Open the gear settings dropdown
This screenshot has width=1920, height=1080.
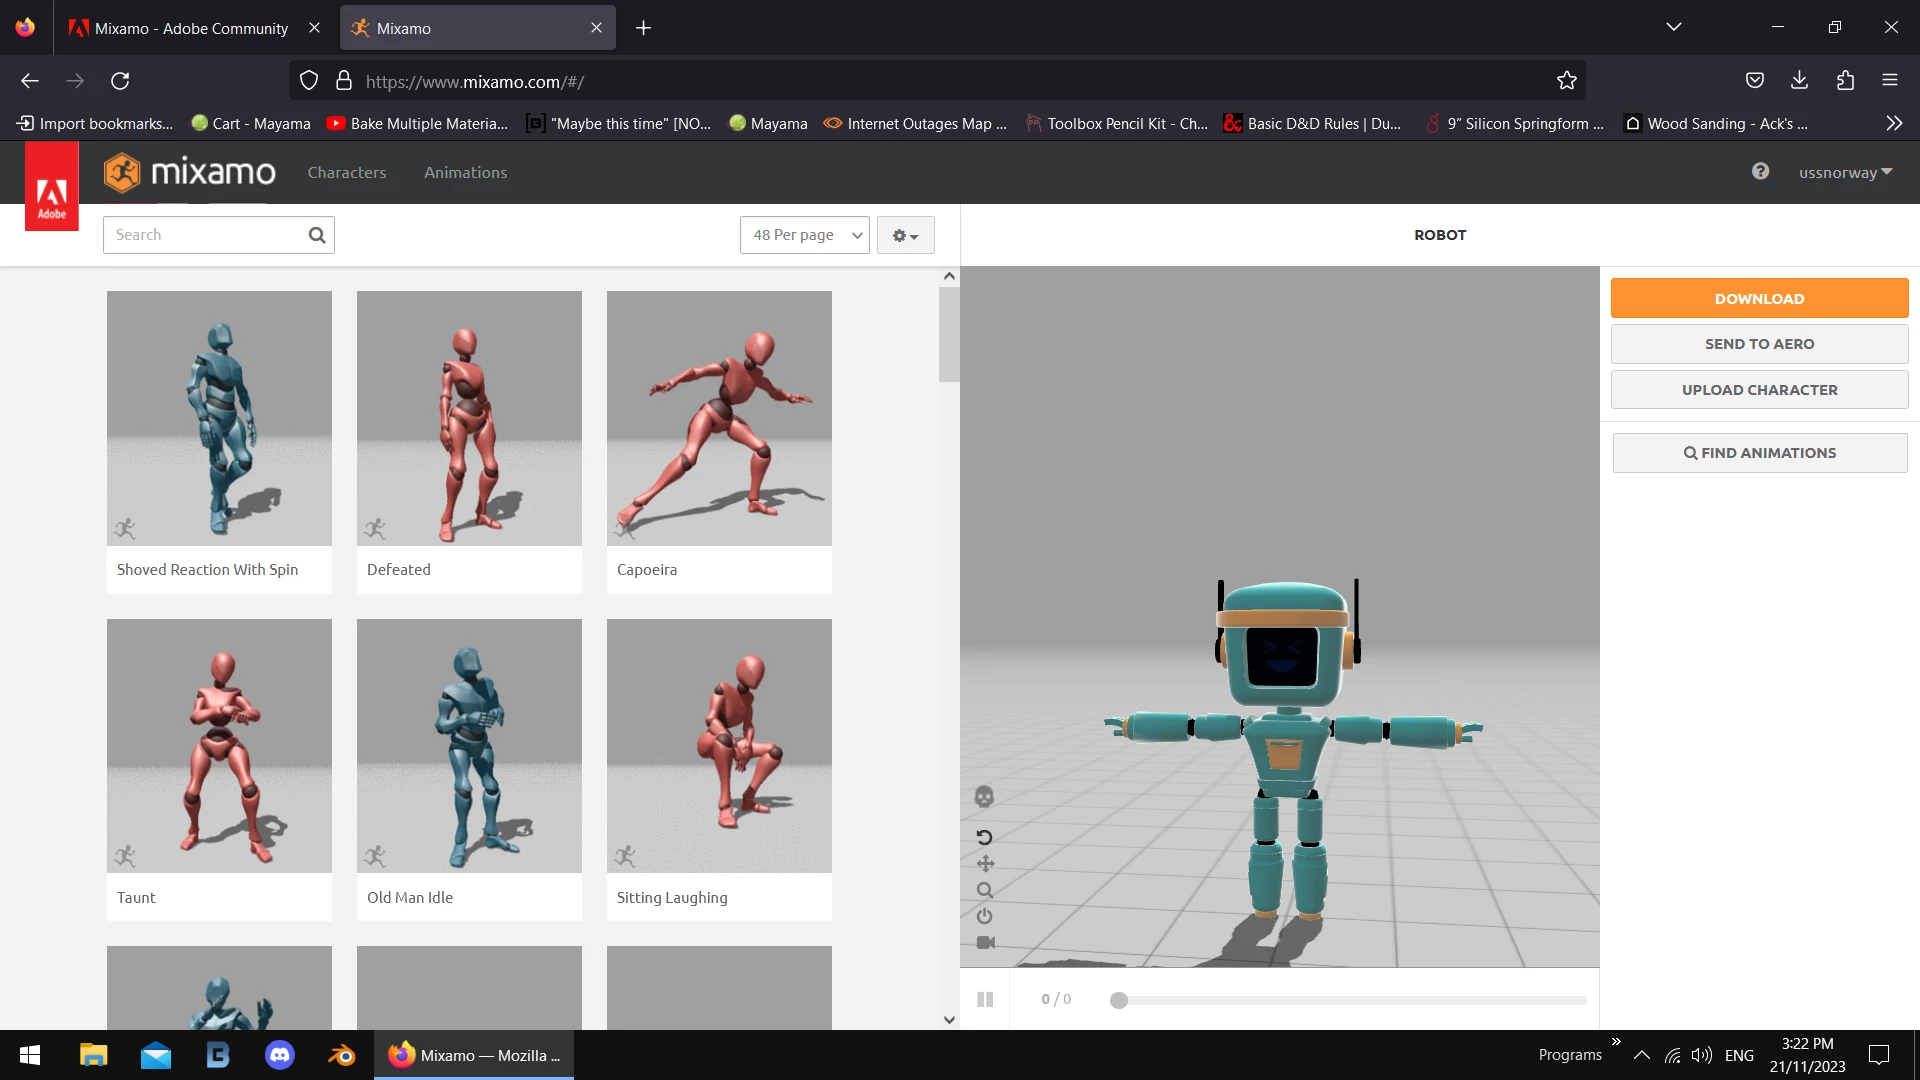pyautogui.click(x=905, y=236)
